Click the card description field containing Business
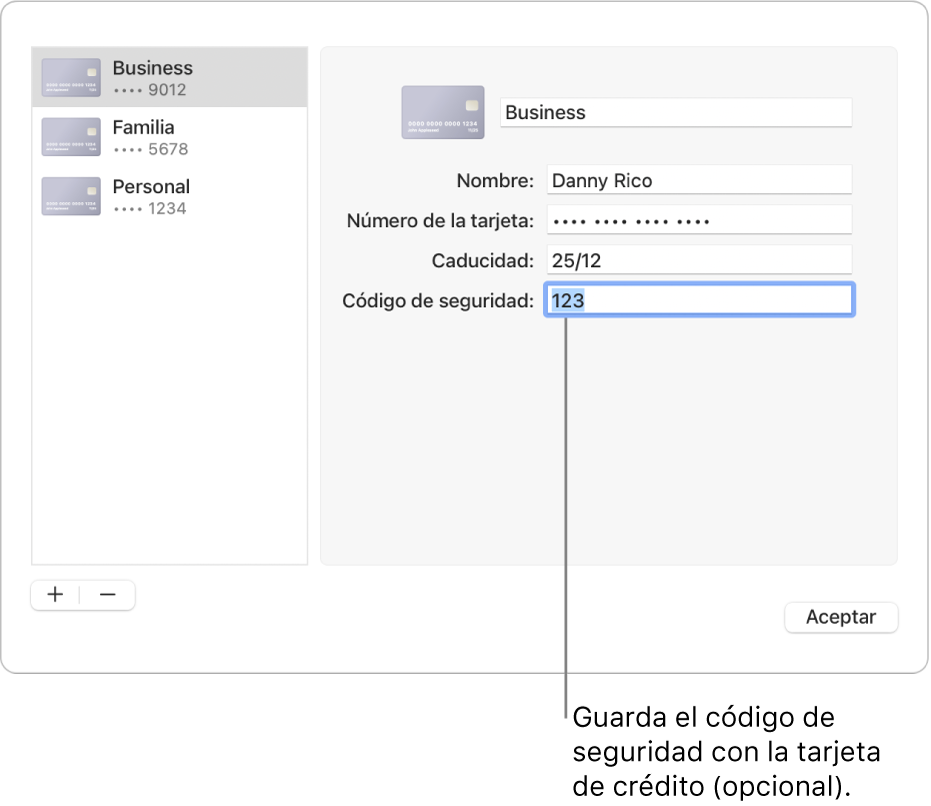This screenshot has height=806, width=931. tap(676, 112)
